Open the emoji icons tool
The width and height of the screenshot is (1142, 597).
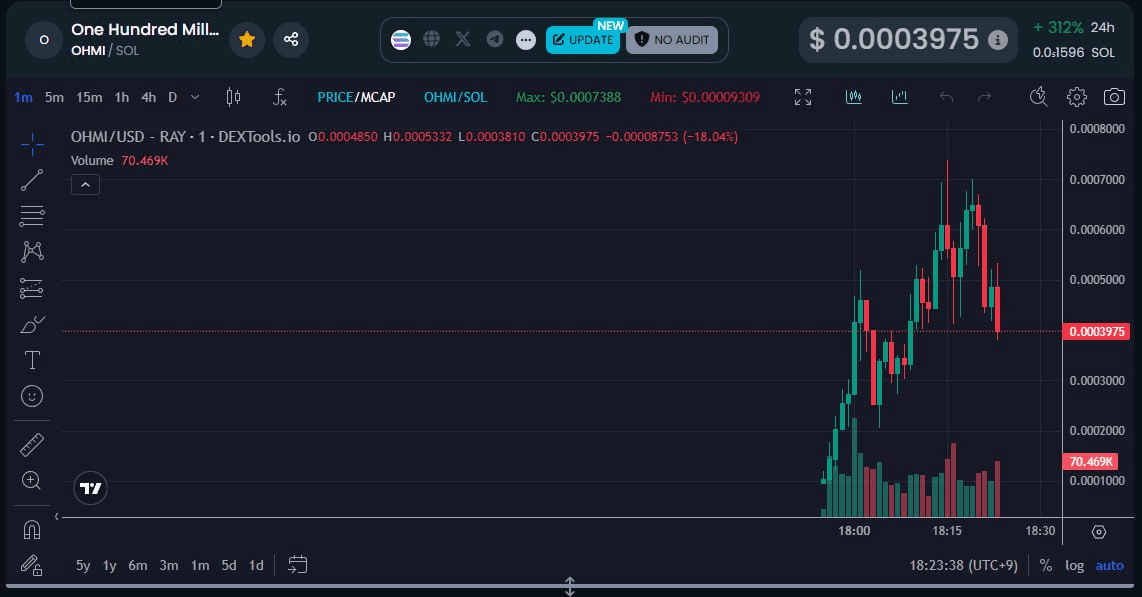(32, 396)
